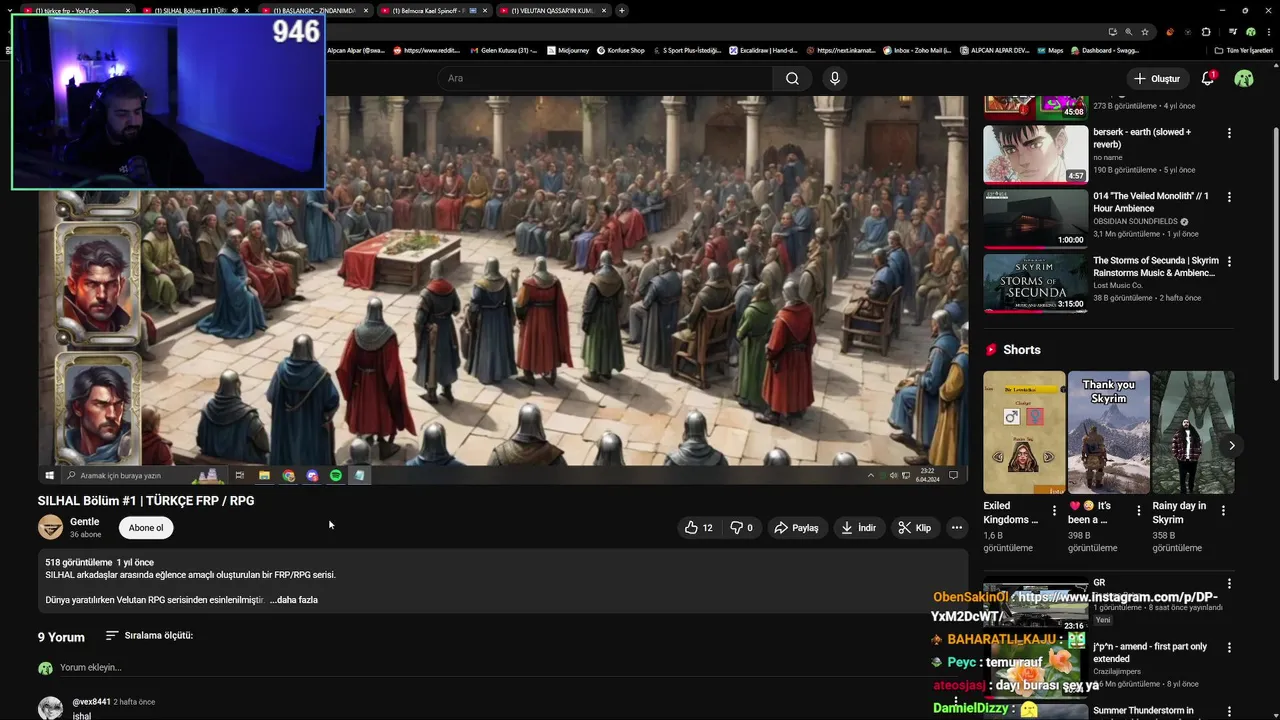Open the Maps bookmark

click(1050, 50)
